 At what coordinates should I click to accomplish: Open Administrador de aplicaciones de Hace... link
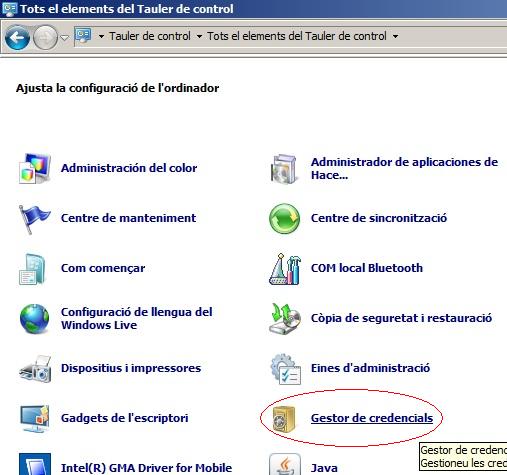click(x=404, y=168)
